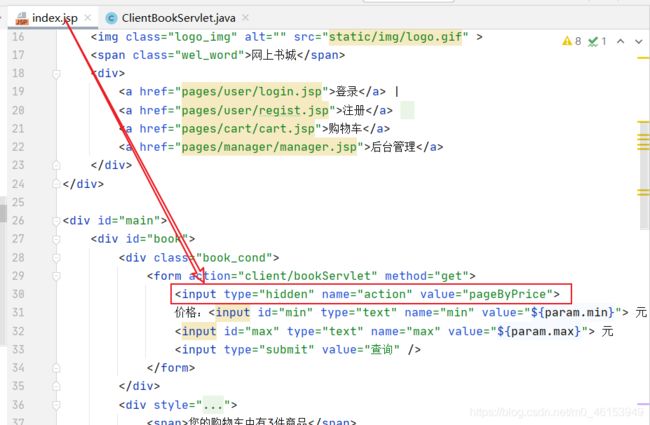
Task: Collapse the book div at line 27
Action: point(56,239)
